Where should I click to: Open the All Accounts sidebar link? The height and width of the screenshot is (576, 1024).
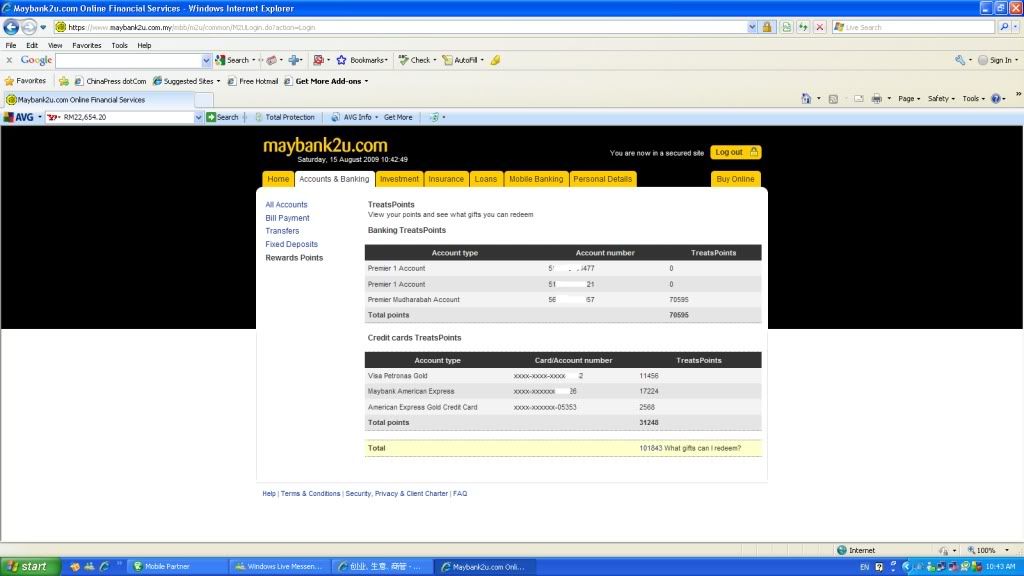tap(286, 204)
